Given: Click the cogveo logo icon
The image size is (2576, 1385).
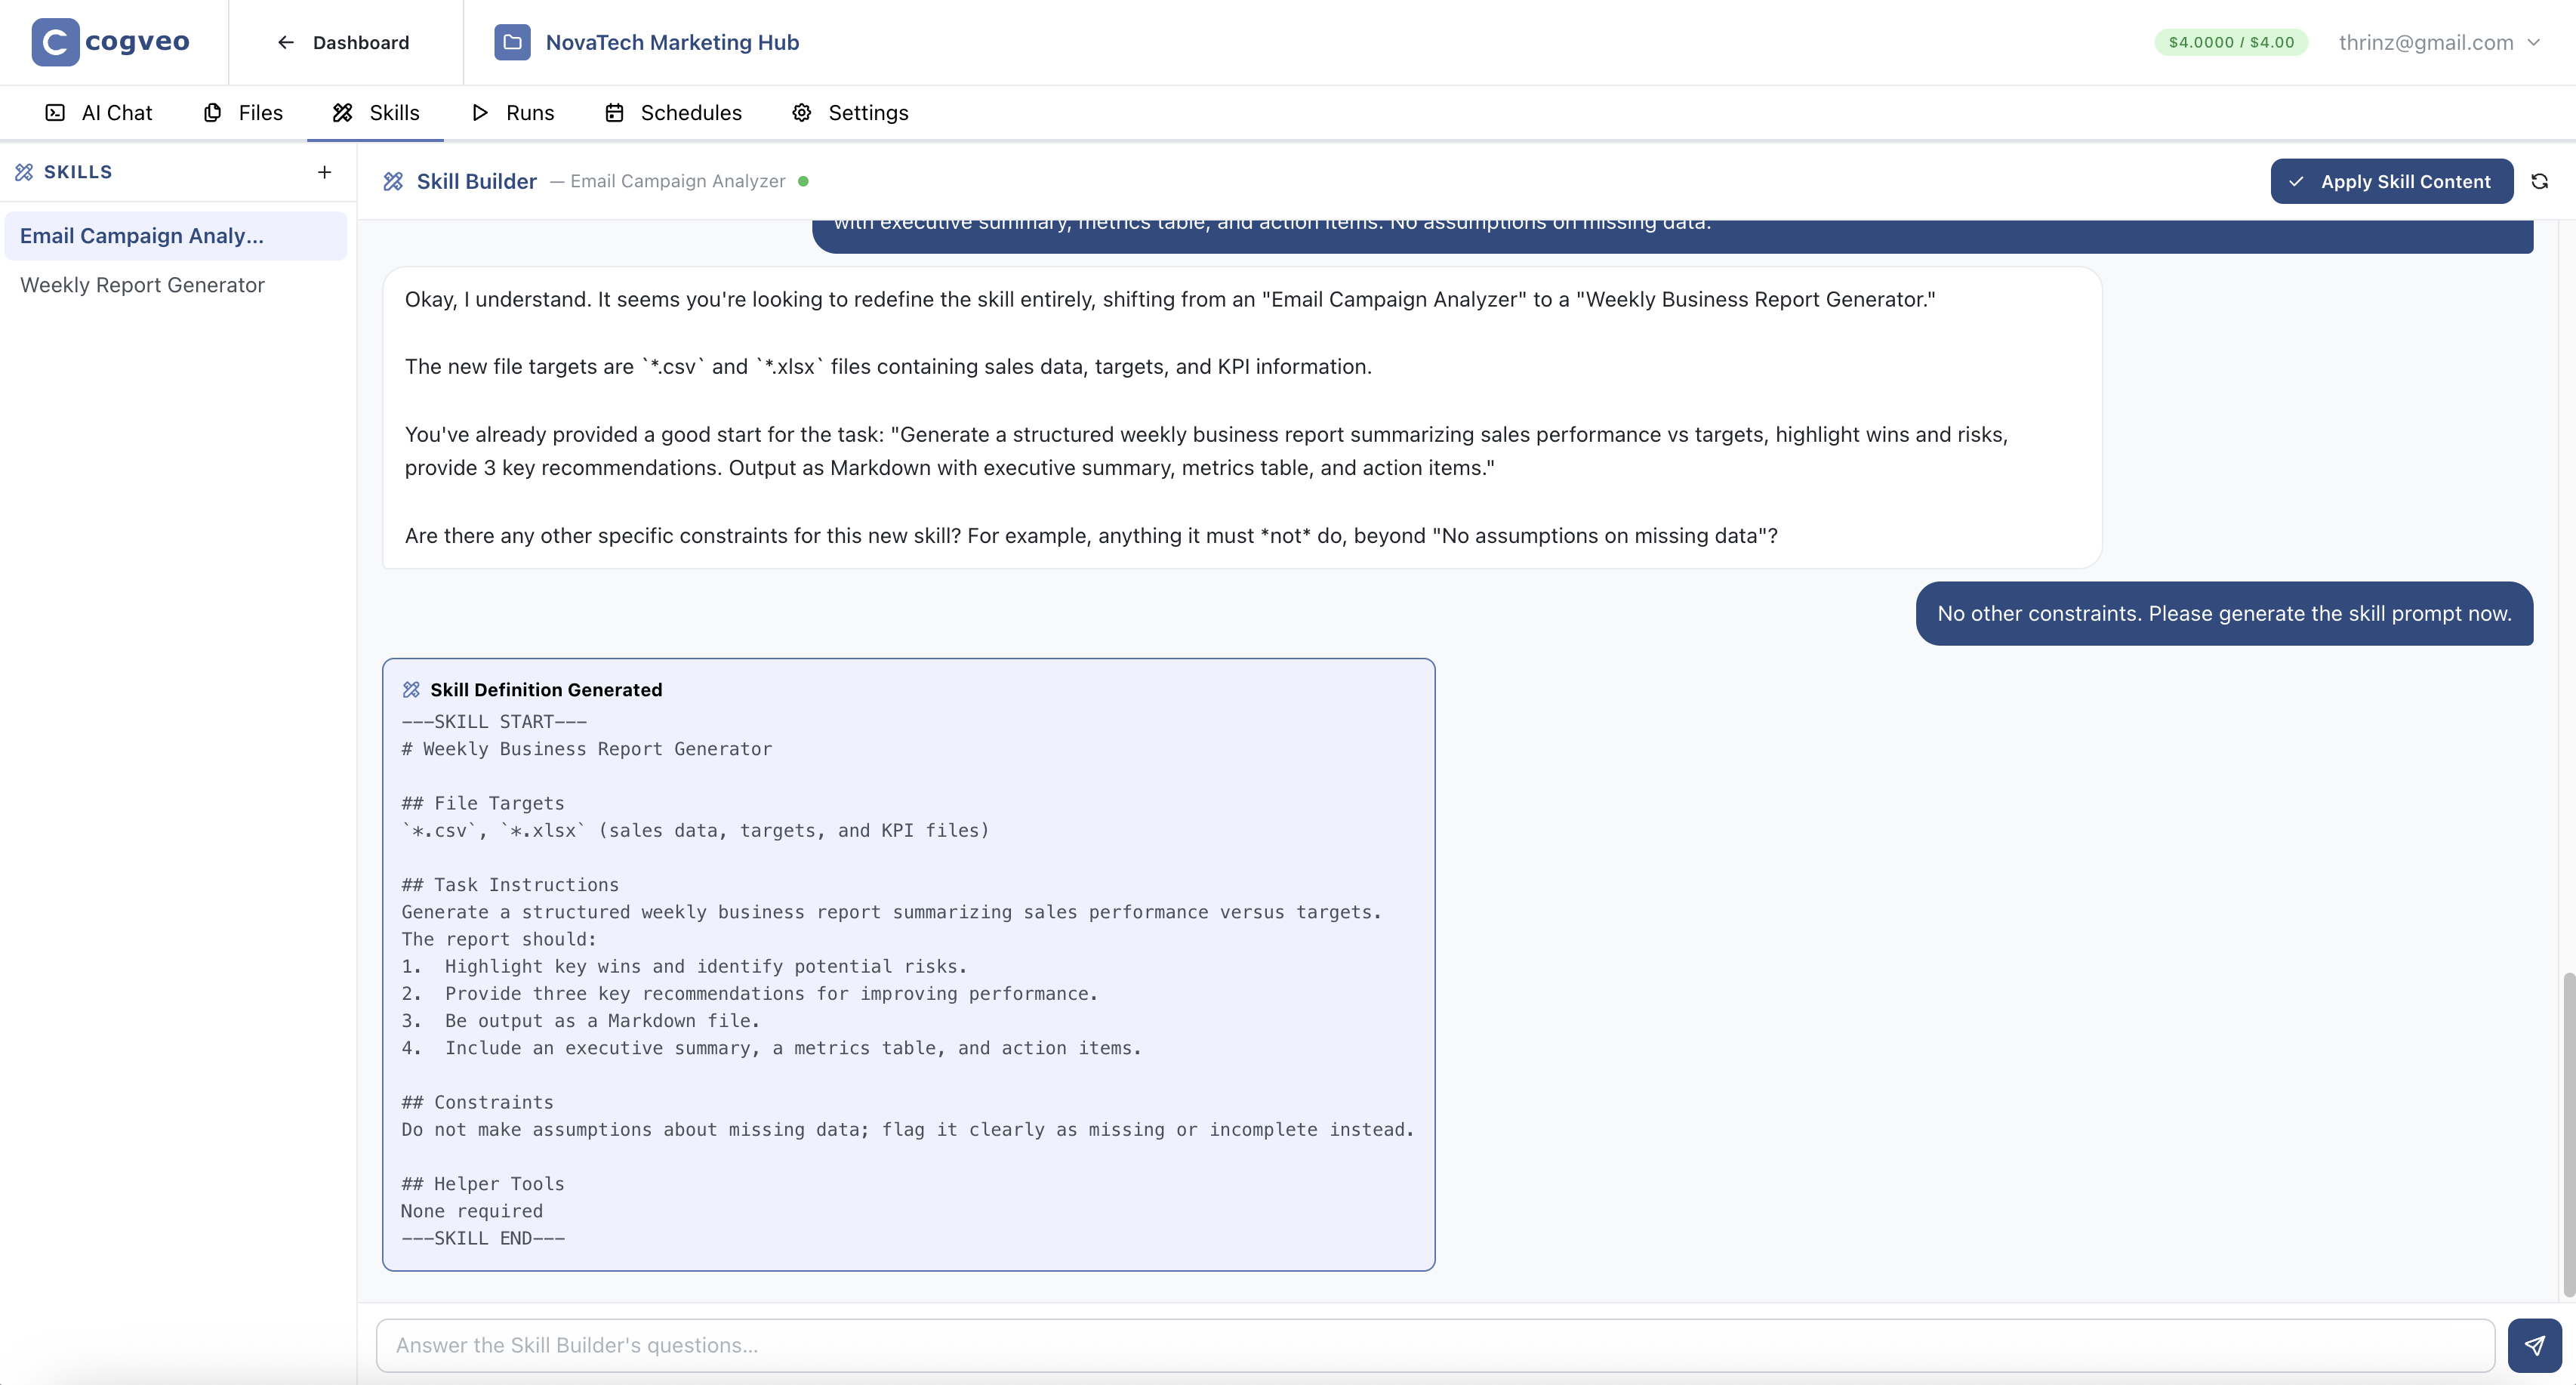Looking at the screenshot, I should [x=55, y=42].
